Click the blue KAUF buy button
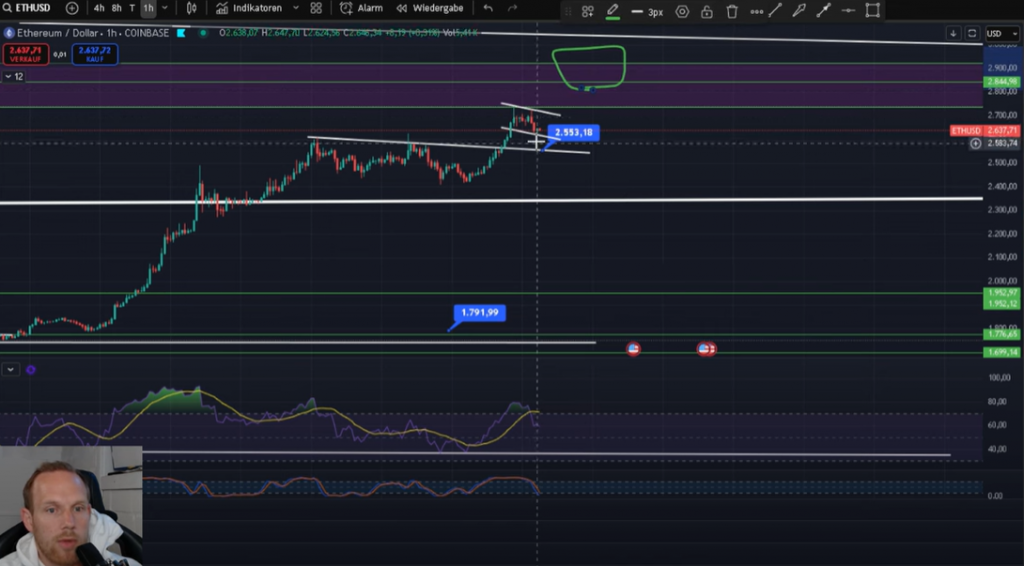This screenshot has height=566, width=1024. click(x=95, y=54)
